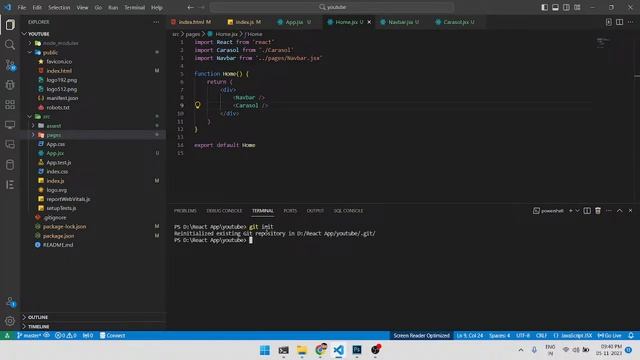Click the remote window status icon
The height and width of the screenshot is (360, 640).
click(7, 336)
